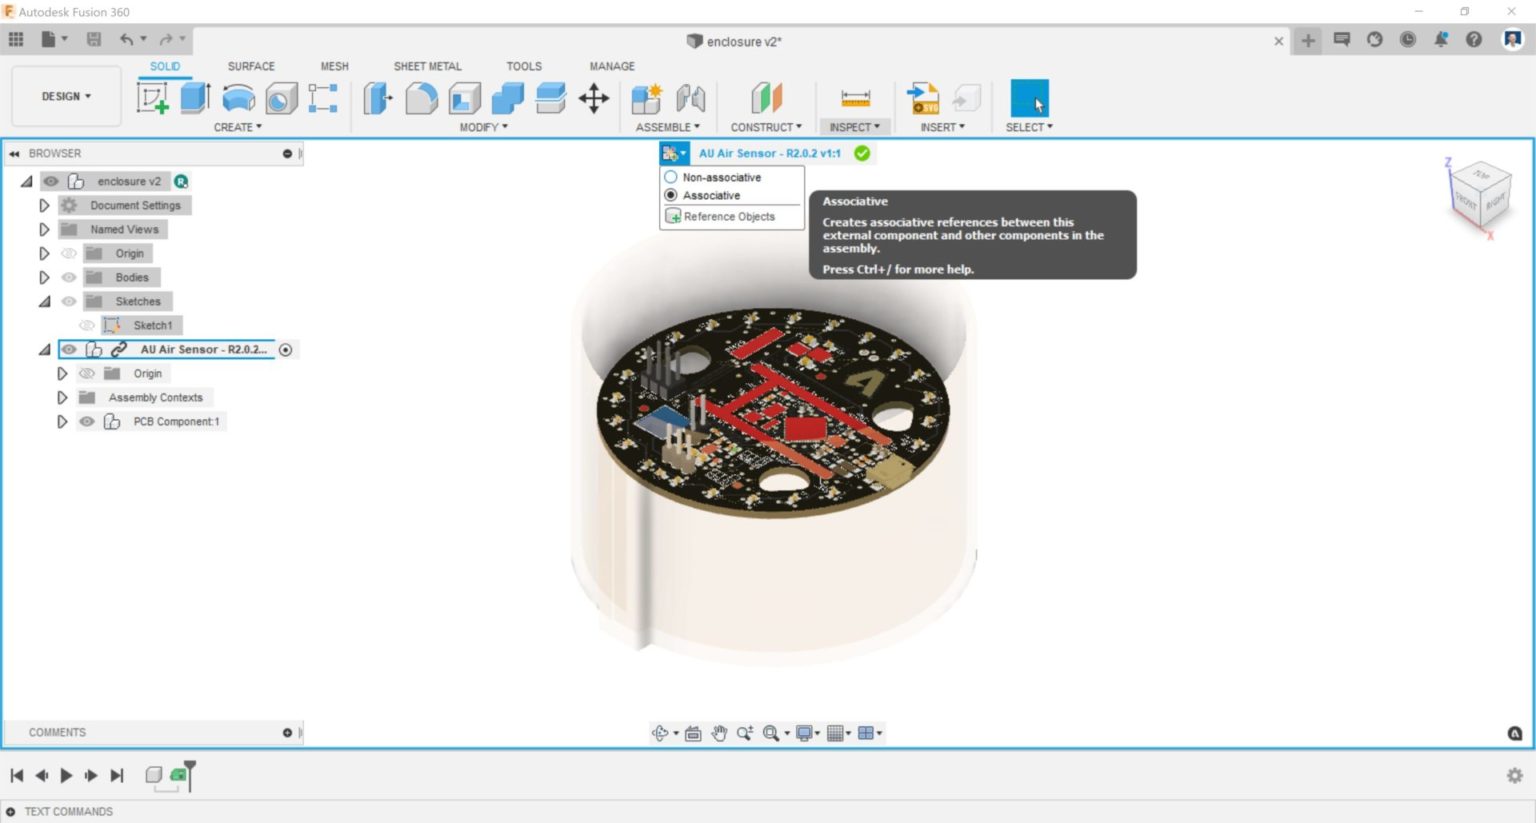Hide the Sketch1 item with its eye toggle
The width and height of the screenshot is (1536, 823).
point(87,324)
